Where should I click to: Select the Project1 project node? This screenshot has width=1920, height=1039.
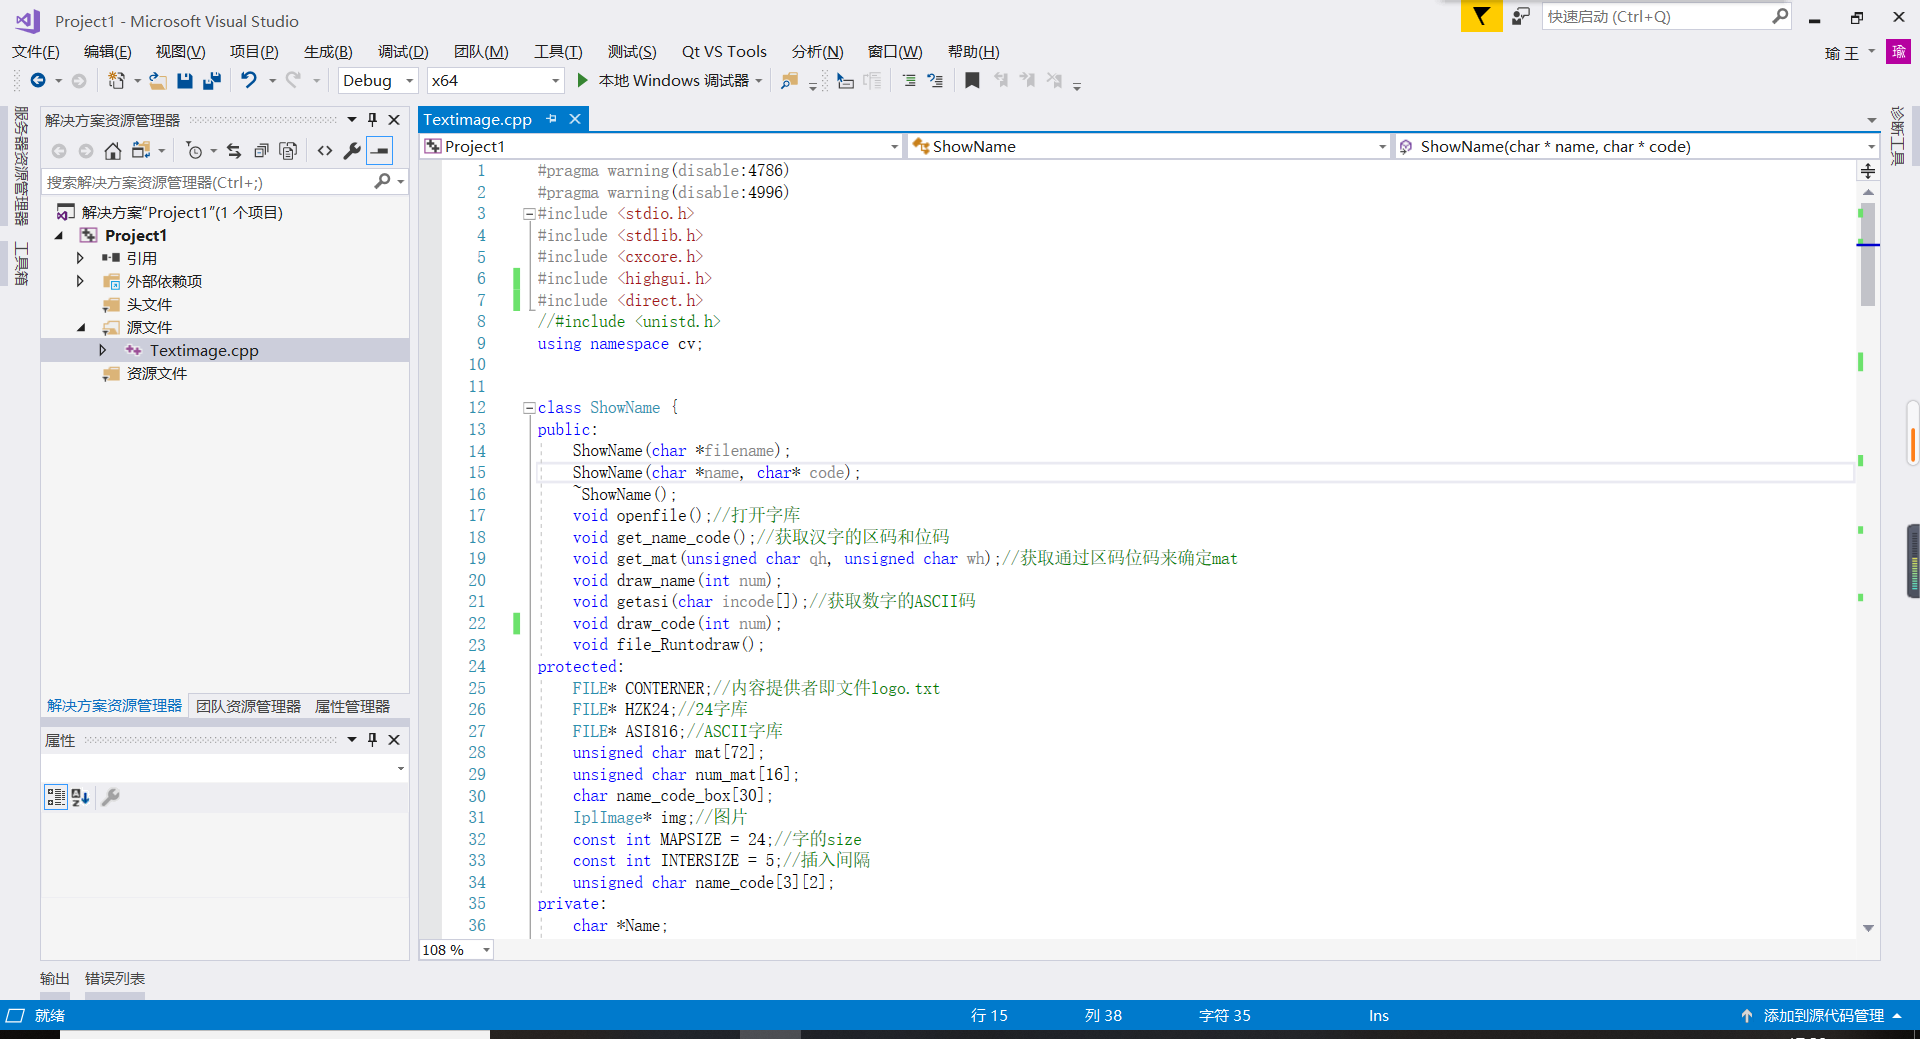tap(136, 235)
